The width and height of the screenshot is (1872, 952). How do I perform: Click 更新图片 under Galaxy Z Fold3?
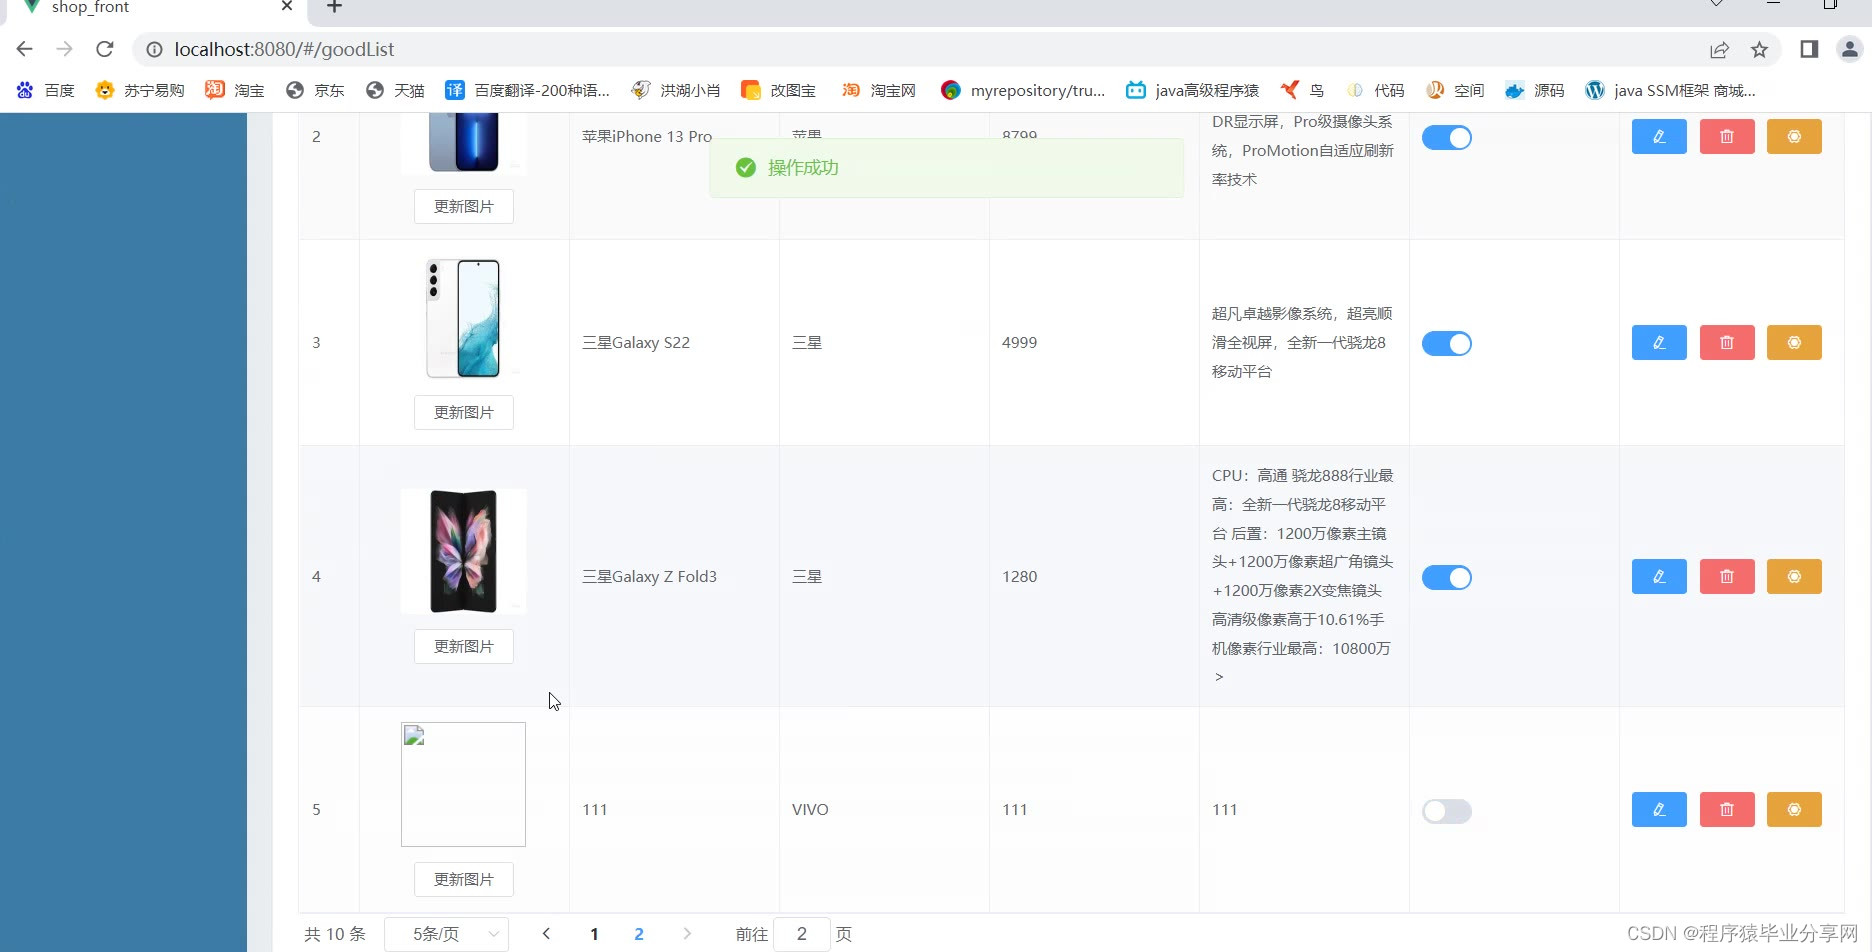(464, 646)
